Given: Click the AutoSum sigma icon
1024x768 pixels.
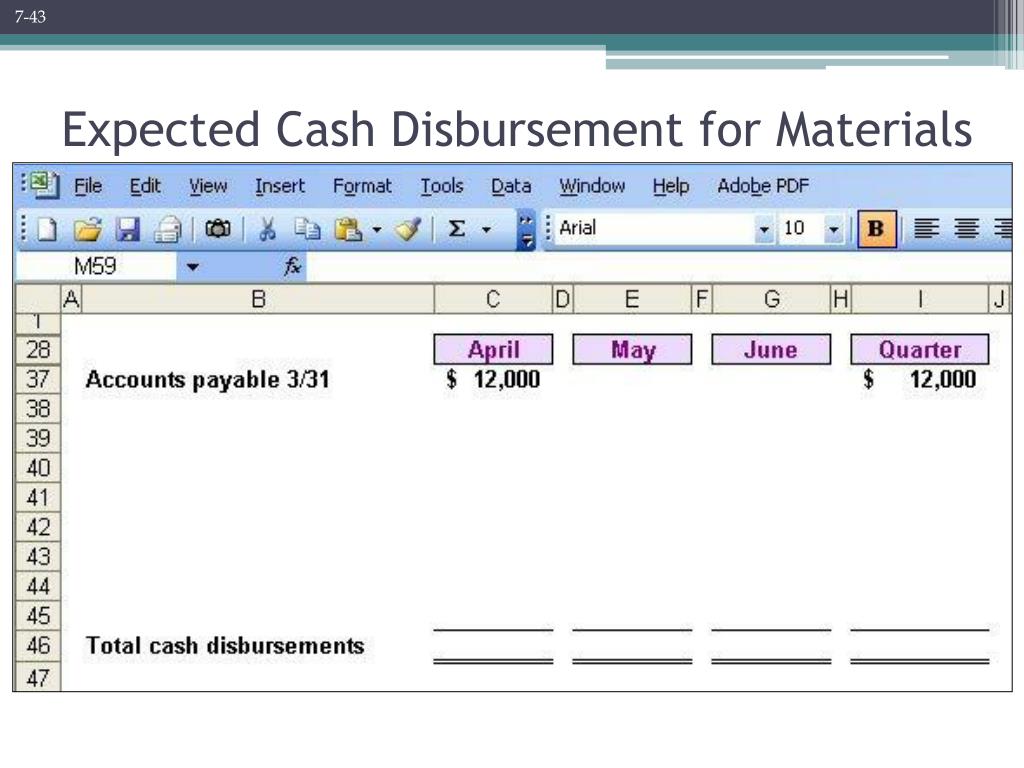Looking at the screenshot, I should point(456,229).
